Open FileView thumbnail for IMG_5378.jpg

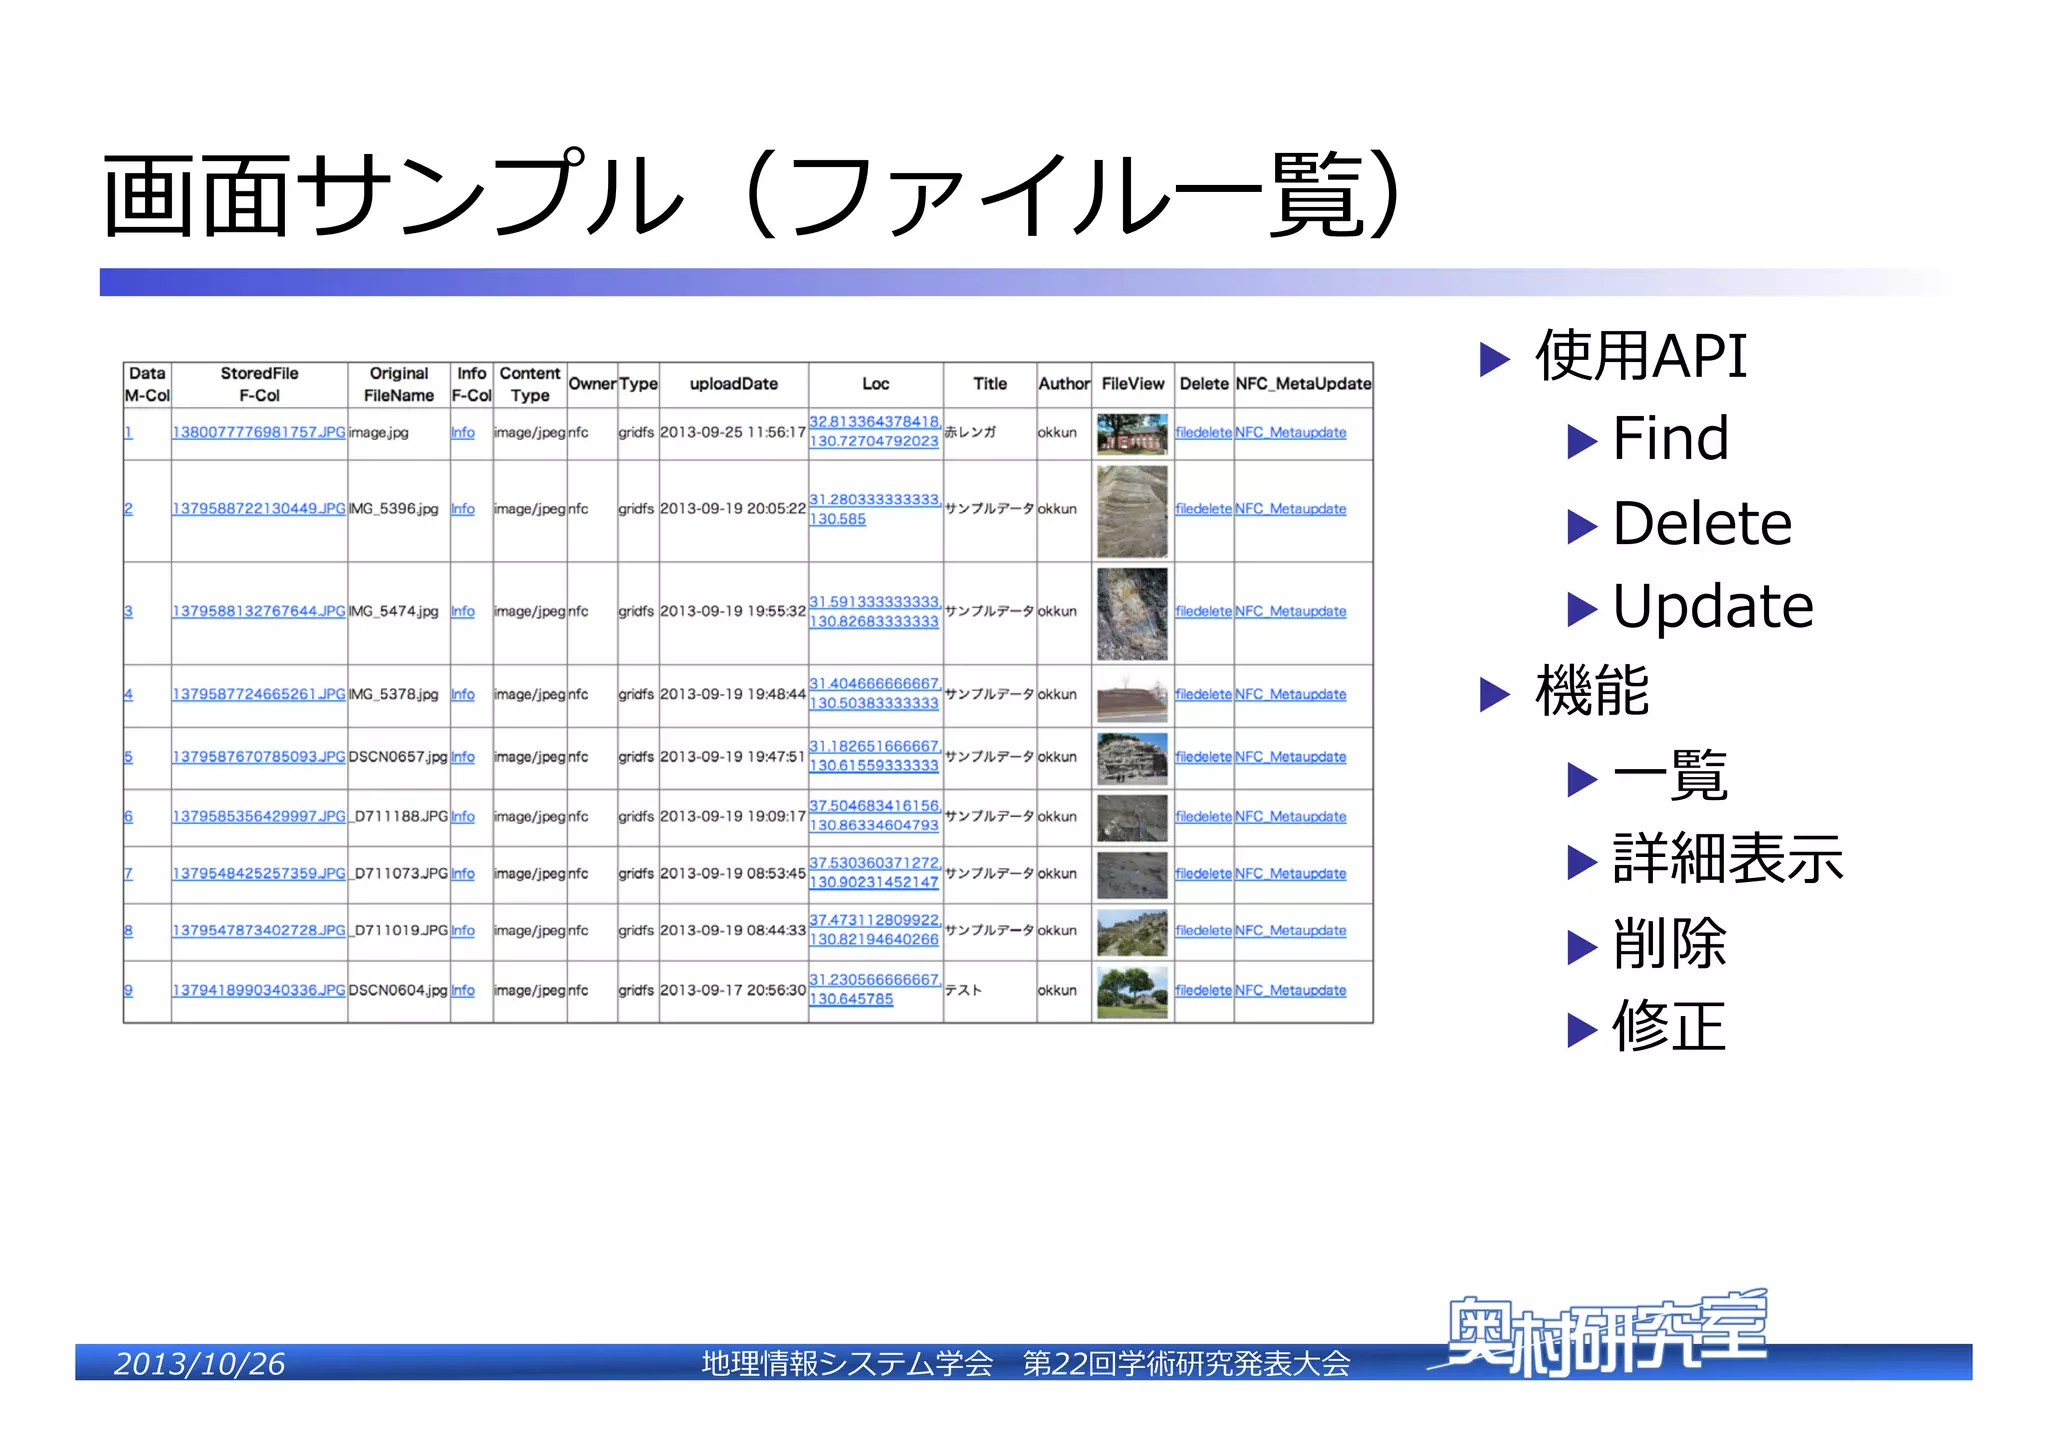(1132, 696)
